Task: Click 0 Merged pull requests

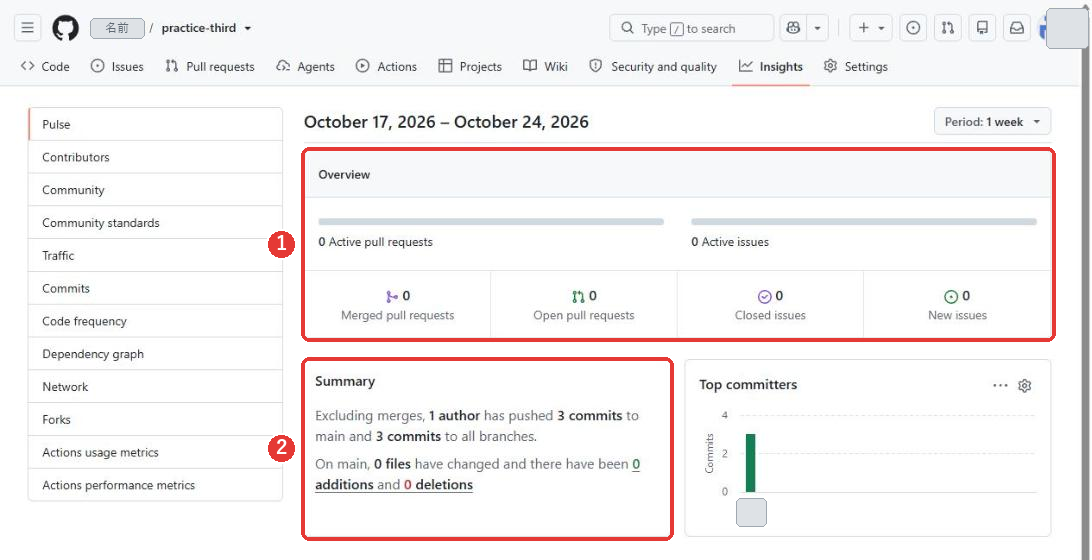Action: 398,305
